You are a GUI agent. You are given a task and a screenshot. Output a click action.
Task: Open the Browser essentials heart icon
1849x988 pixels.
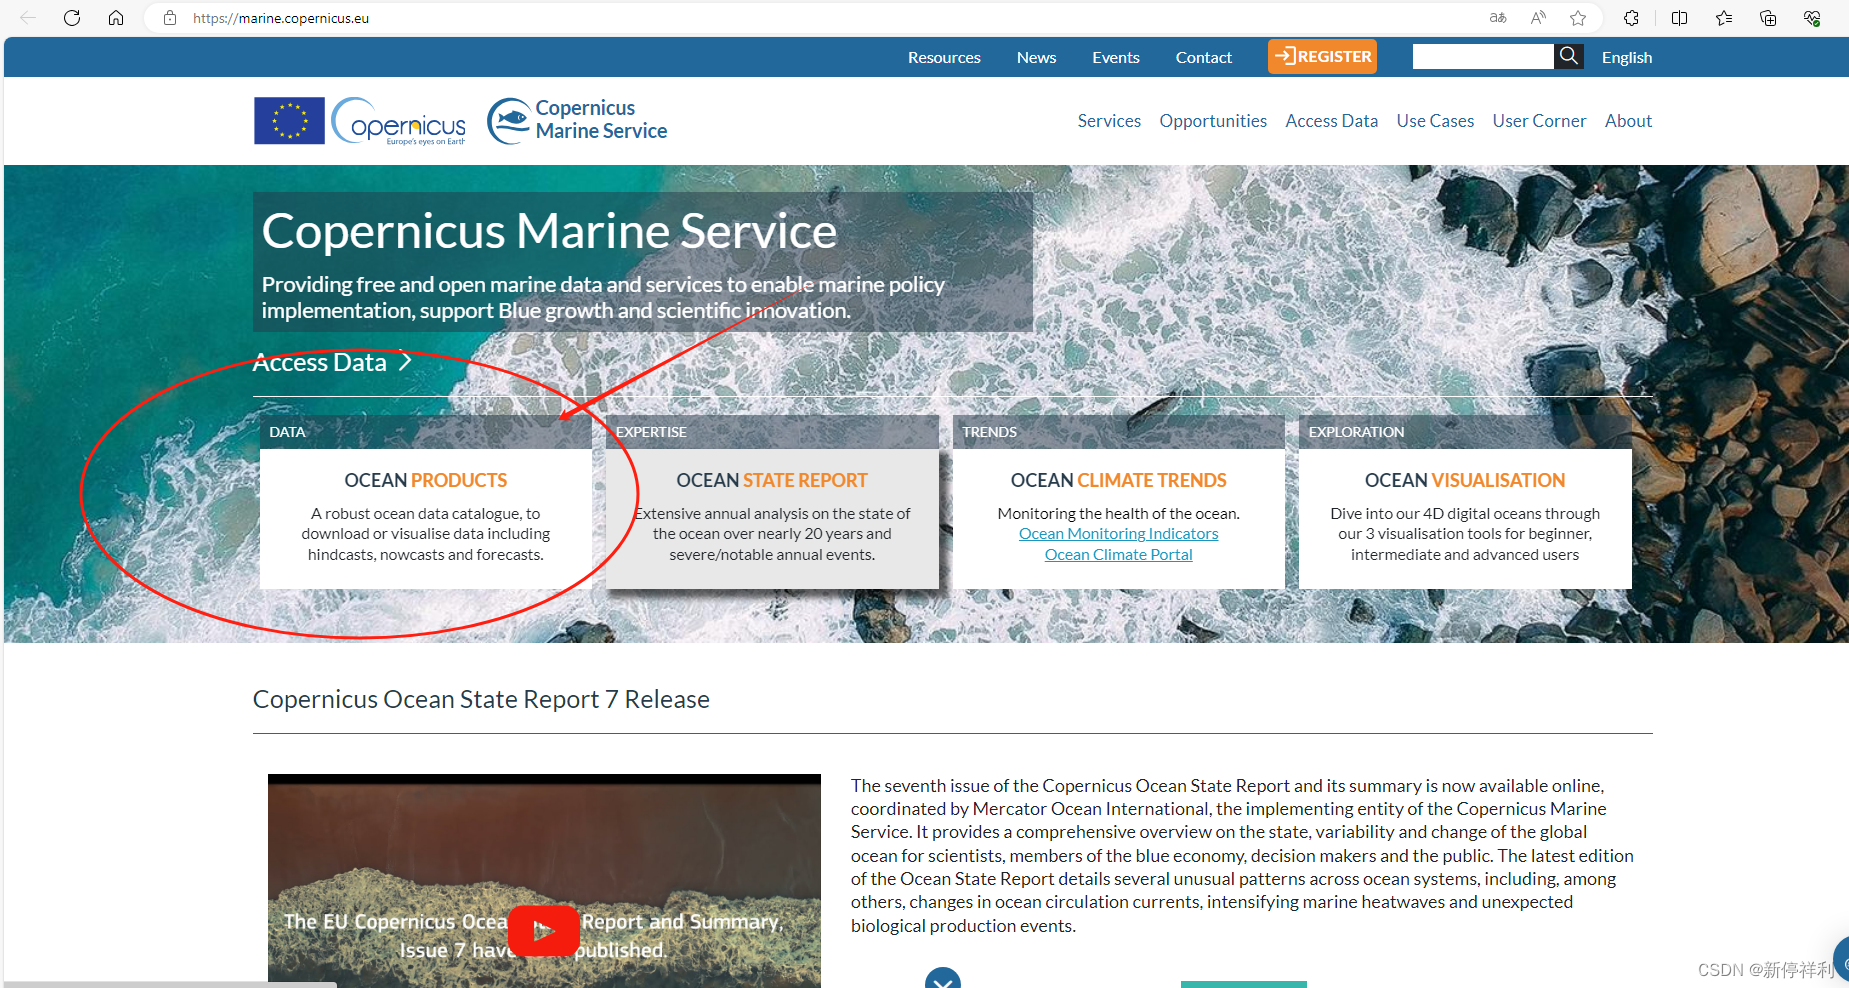1812,18
